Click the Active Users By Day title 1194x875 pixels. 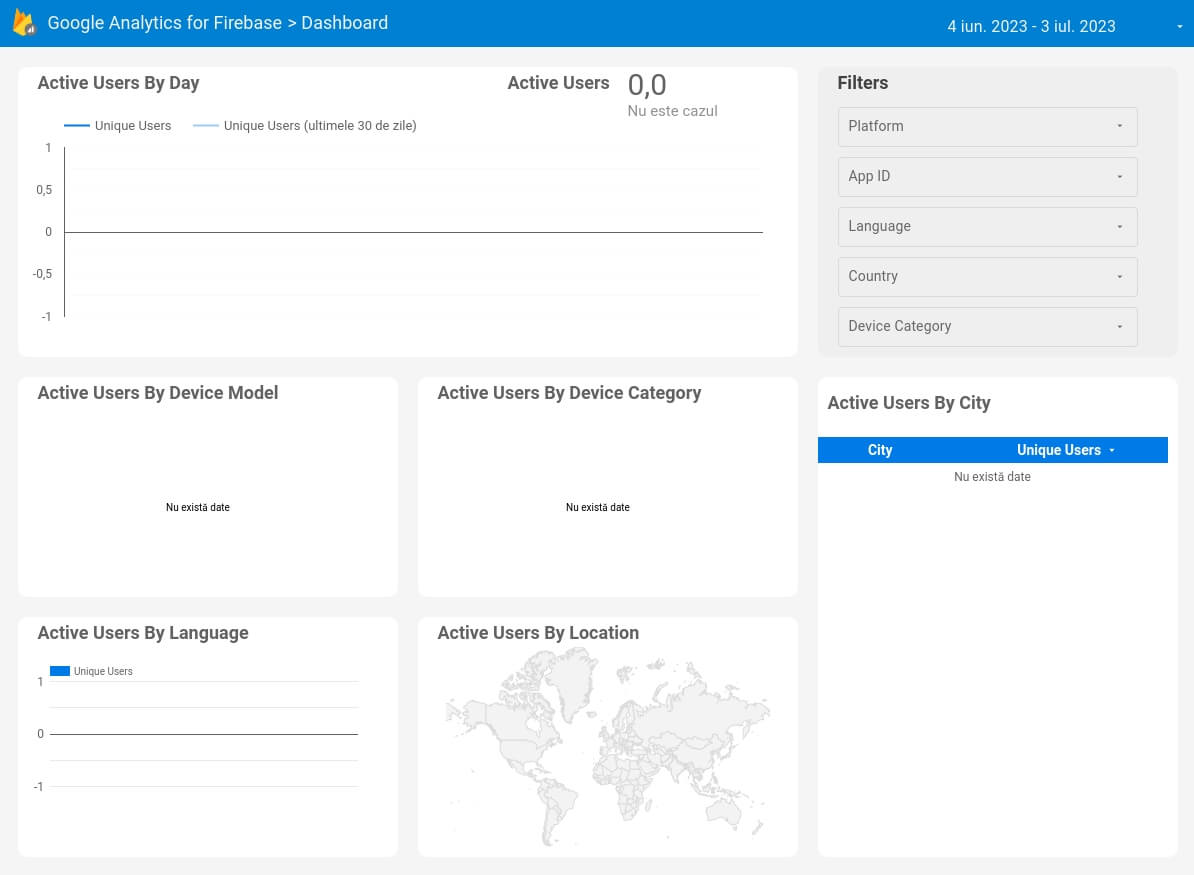(x=118, y=83)
